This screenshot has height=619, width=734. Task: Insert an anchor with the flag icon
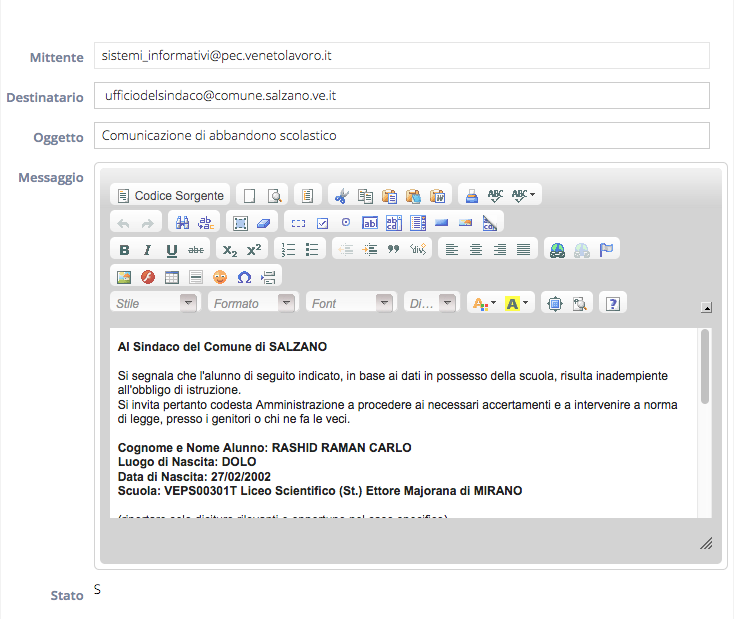[606, 250]
